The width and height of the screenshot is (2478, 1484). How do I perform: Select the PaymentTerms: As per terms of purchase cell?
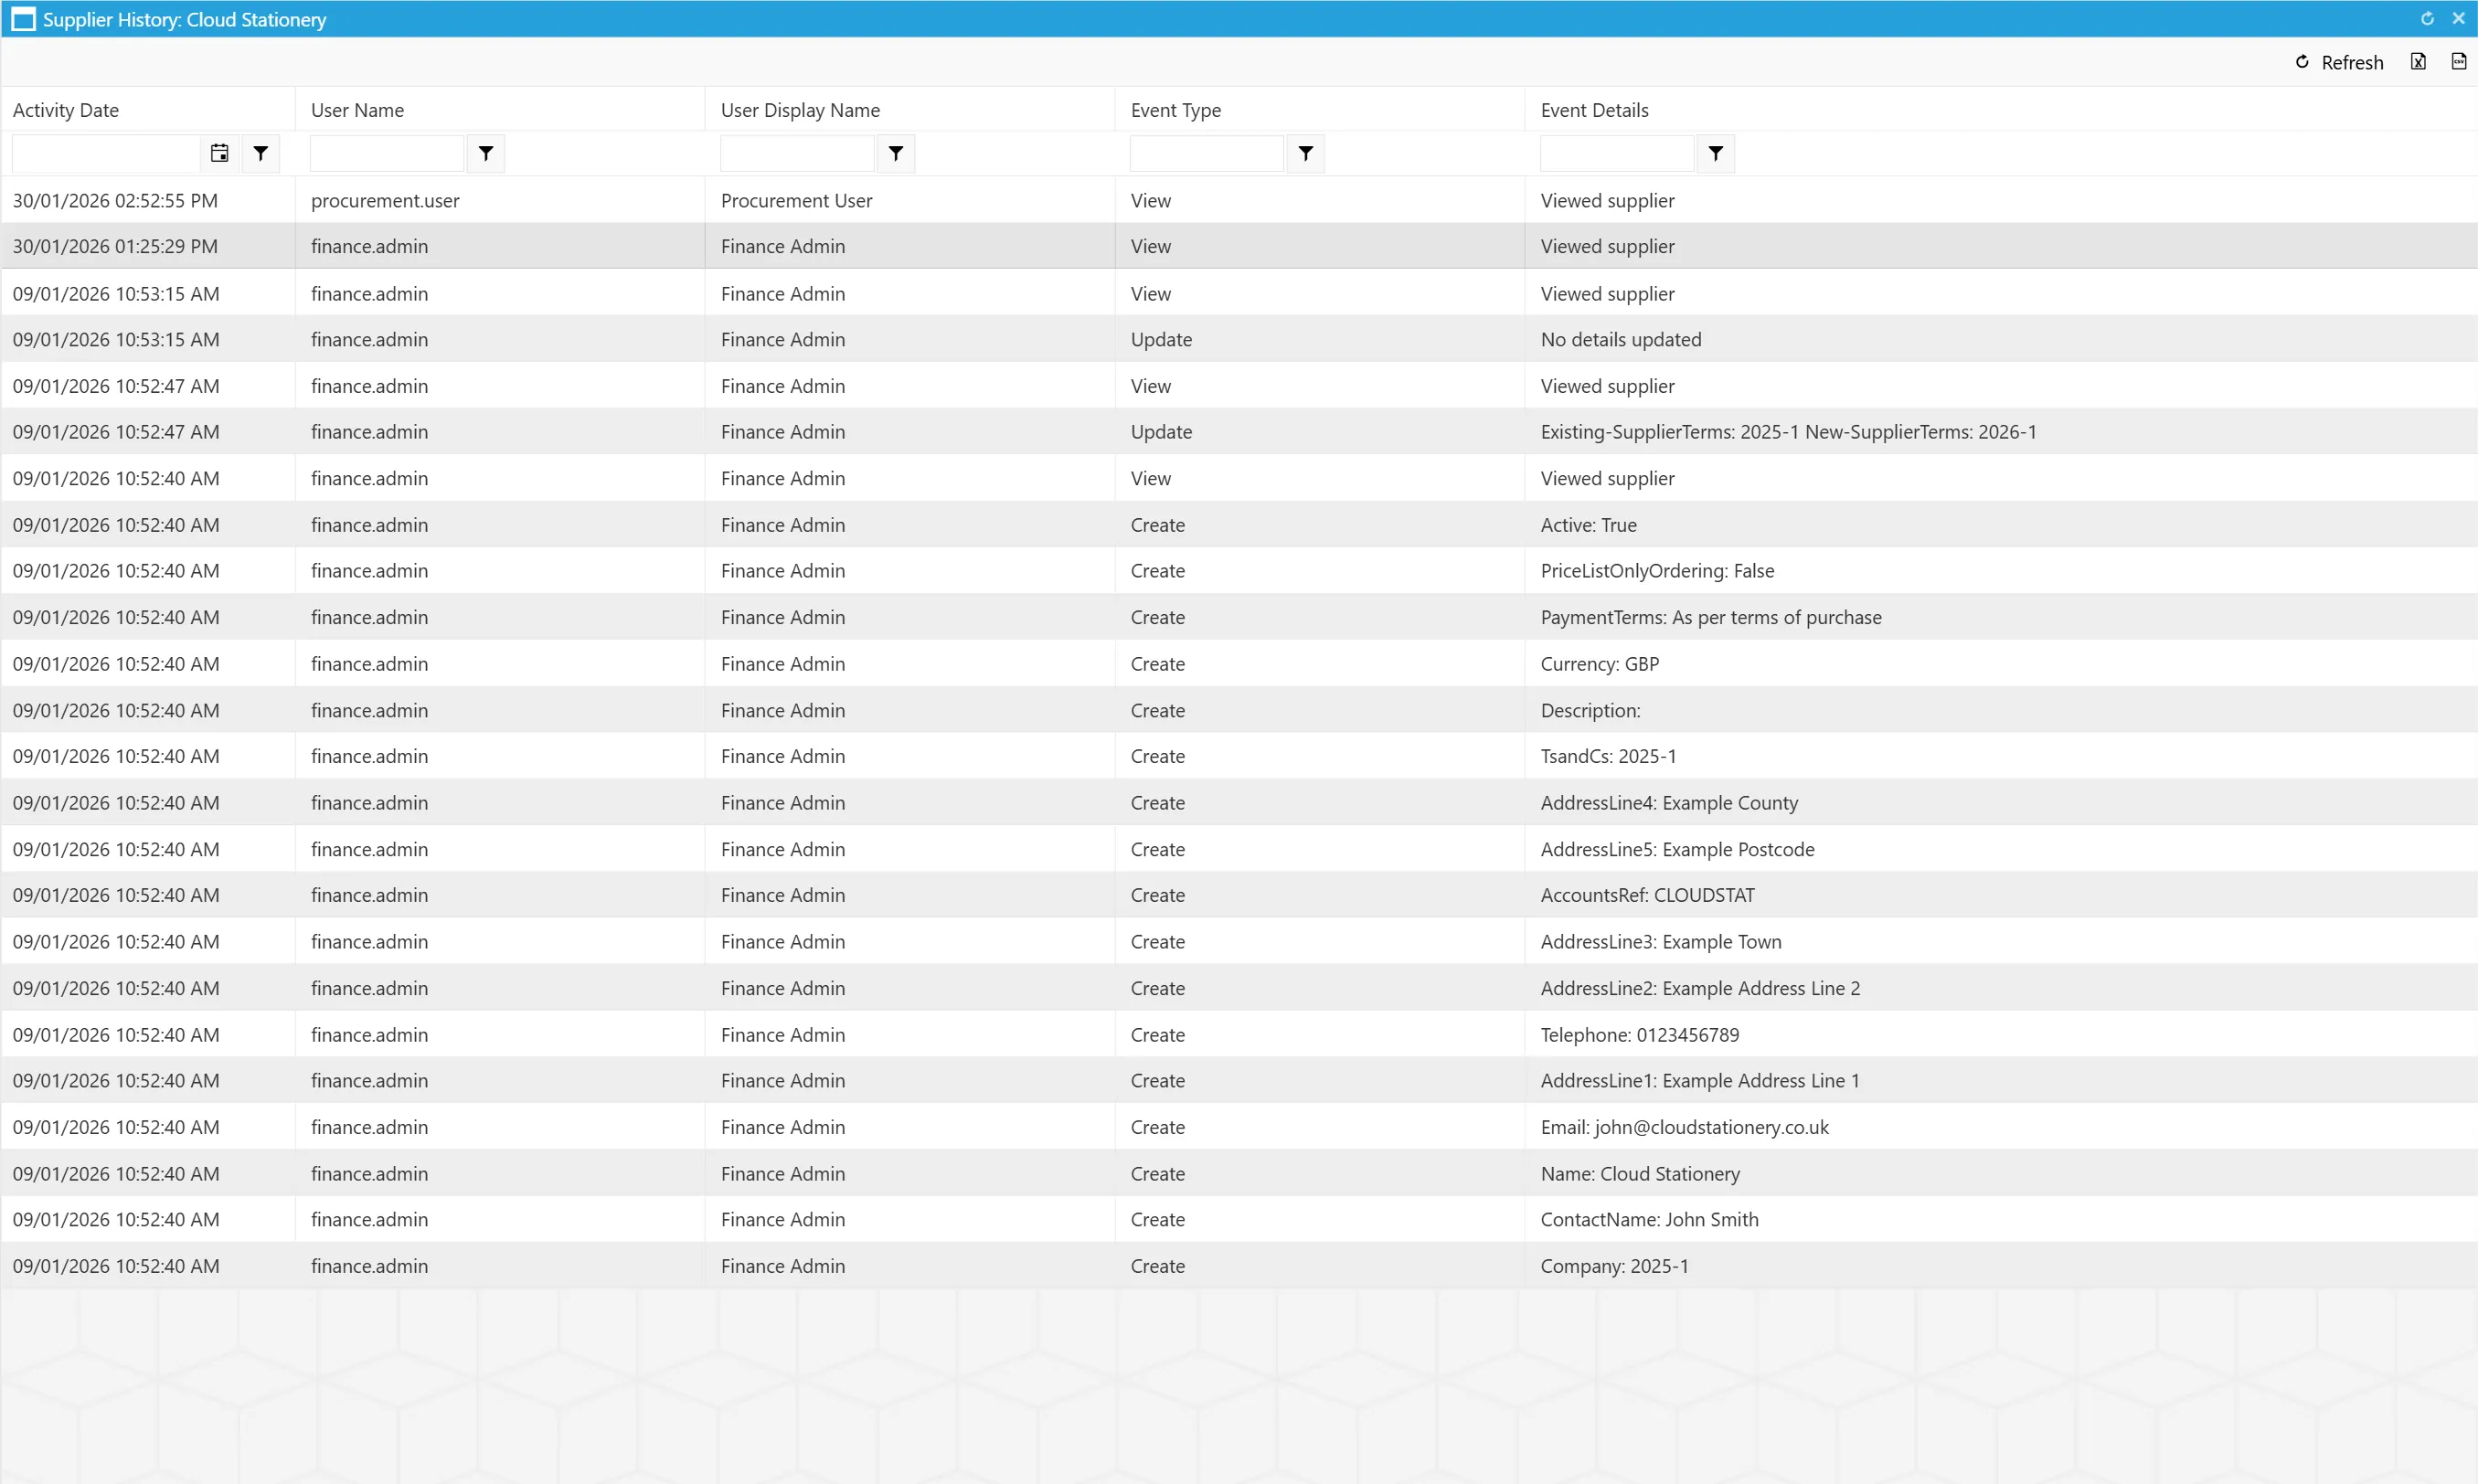coord(2001,617)
